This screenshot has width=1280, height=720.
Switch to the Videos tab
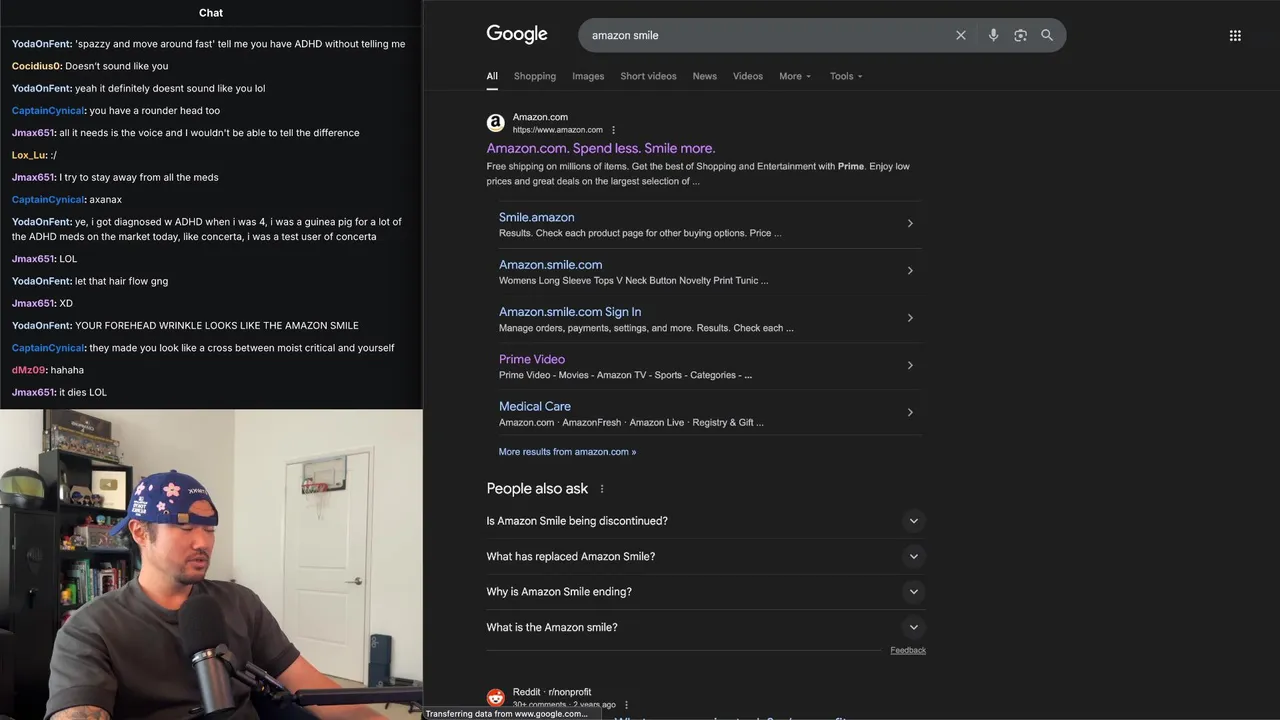pyautogui.click(x=748, y=76)
